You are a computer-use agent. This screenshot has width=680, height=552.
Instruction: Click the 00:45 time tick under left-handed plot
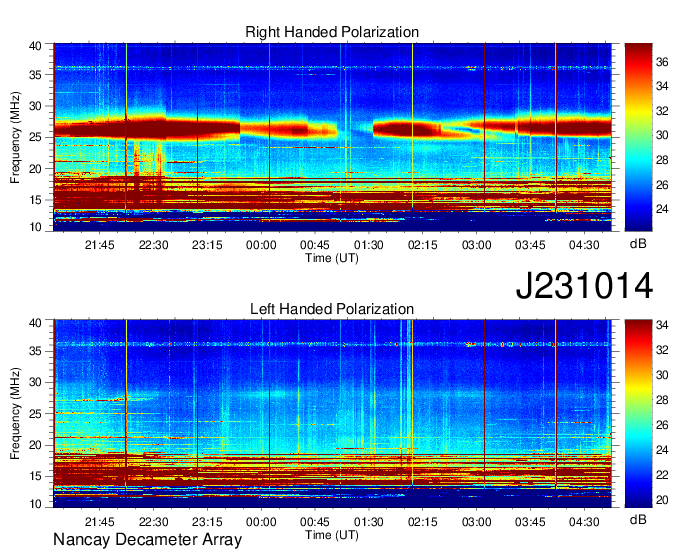[315, 522]
